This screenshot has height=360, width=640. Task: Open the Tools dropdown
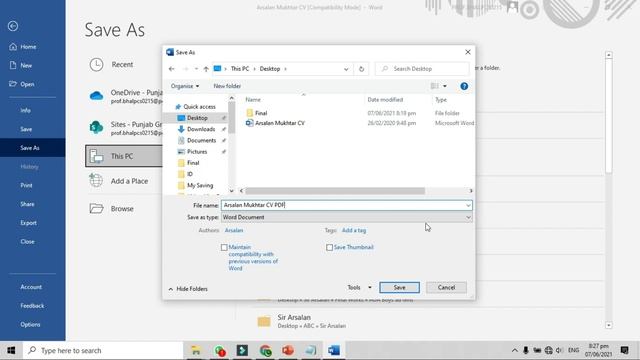point(359,287)
